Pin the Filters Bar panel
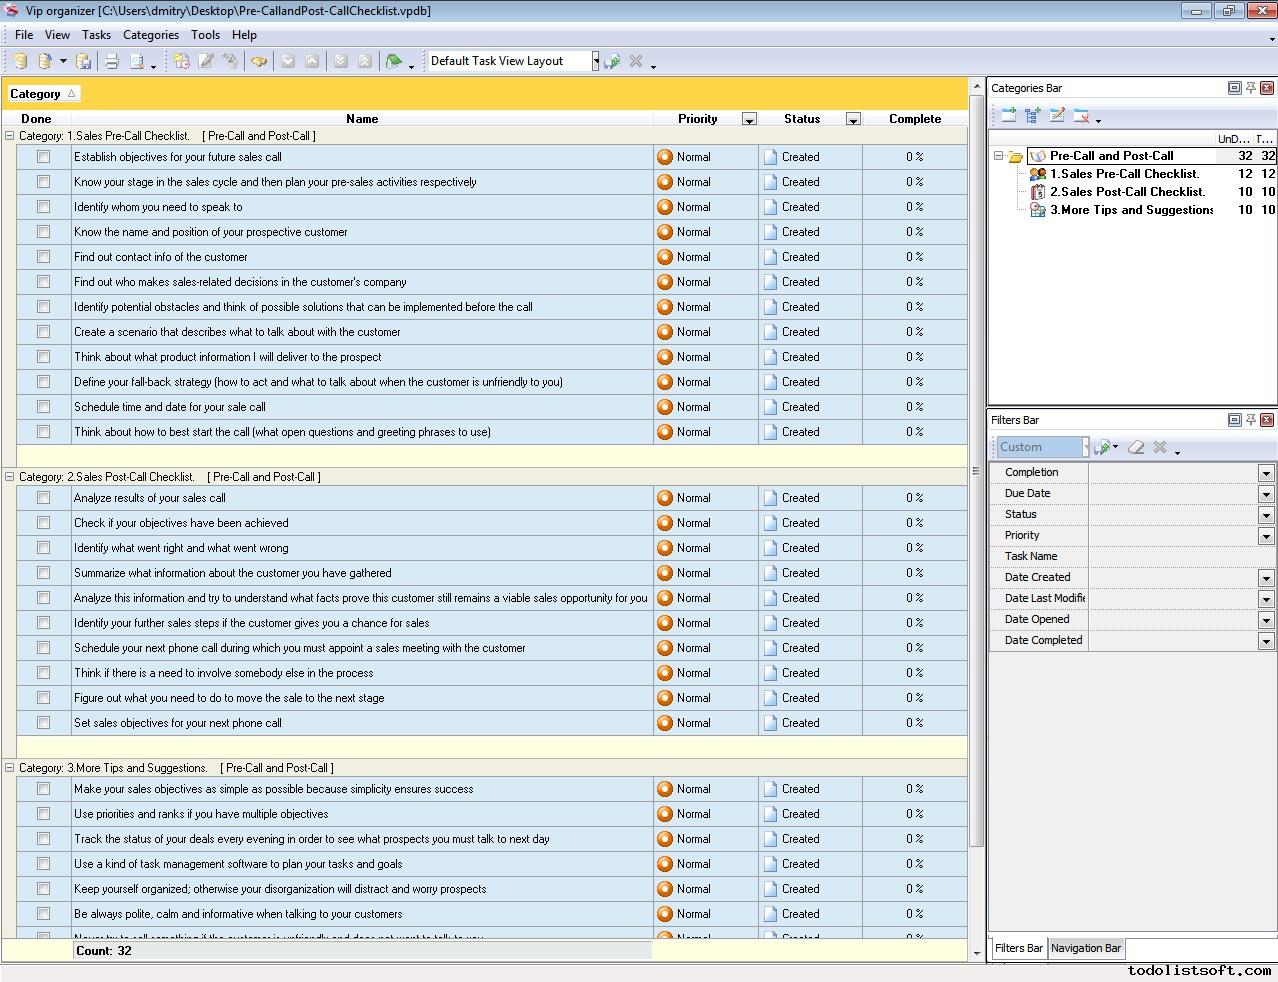The height and width of the screenshot is (982, 1278). [1250, 420]
